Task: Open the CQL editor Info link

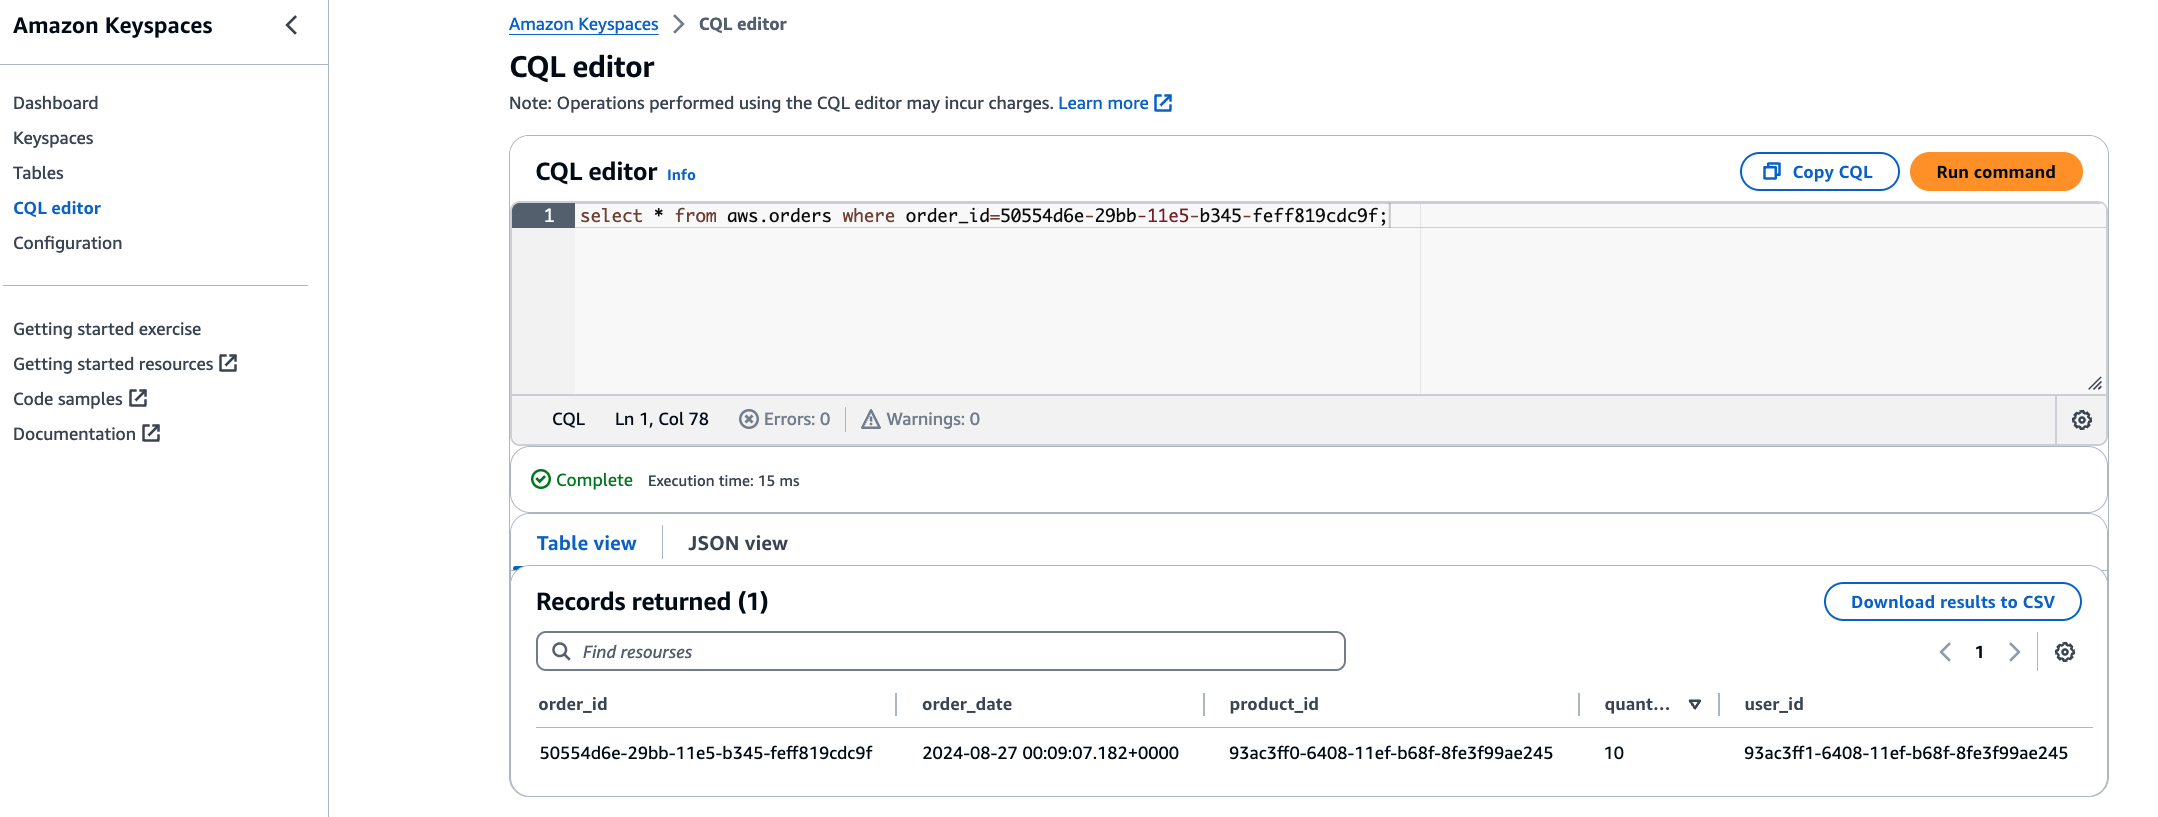Action: [x=681, y=175]
